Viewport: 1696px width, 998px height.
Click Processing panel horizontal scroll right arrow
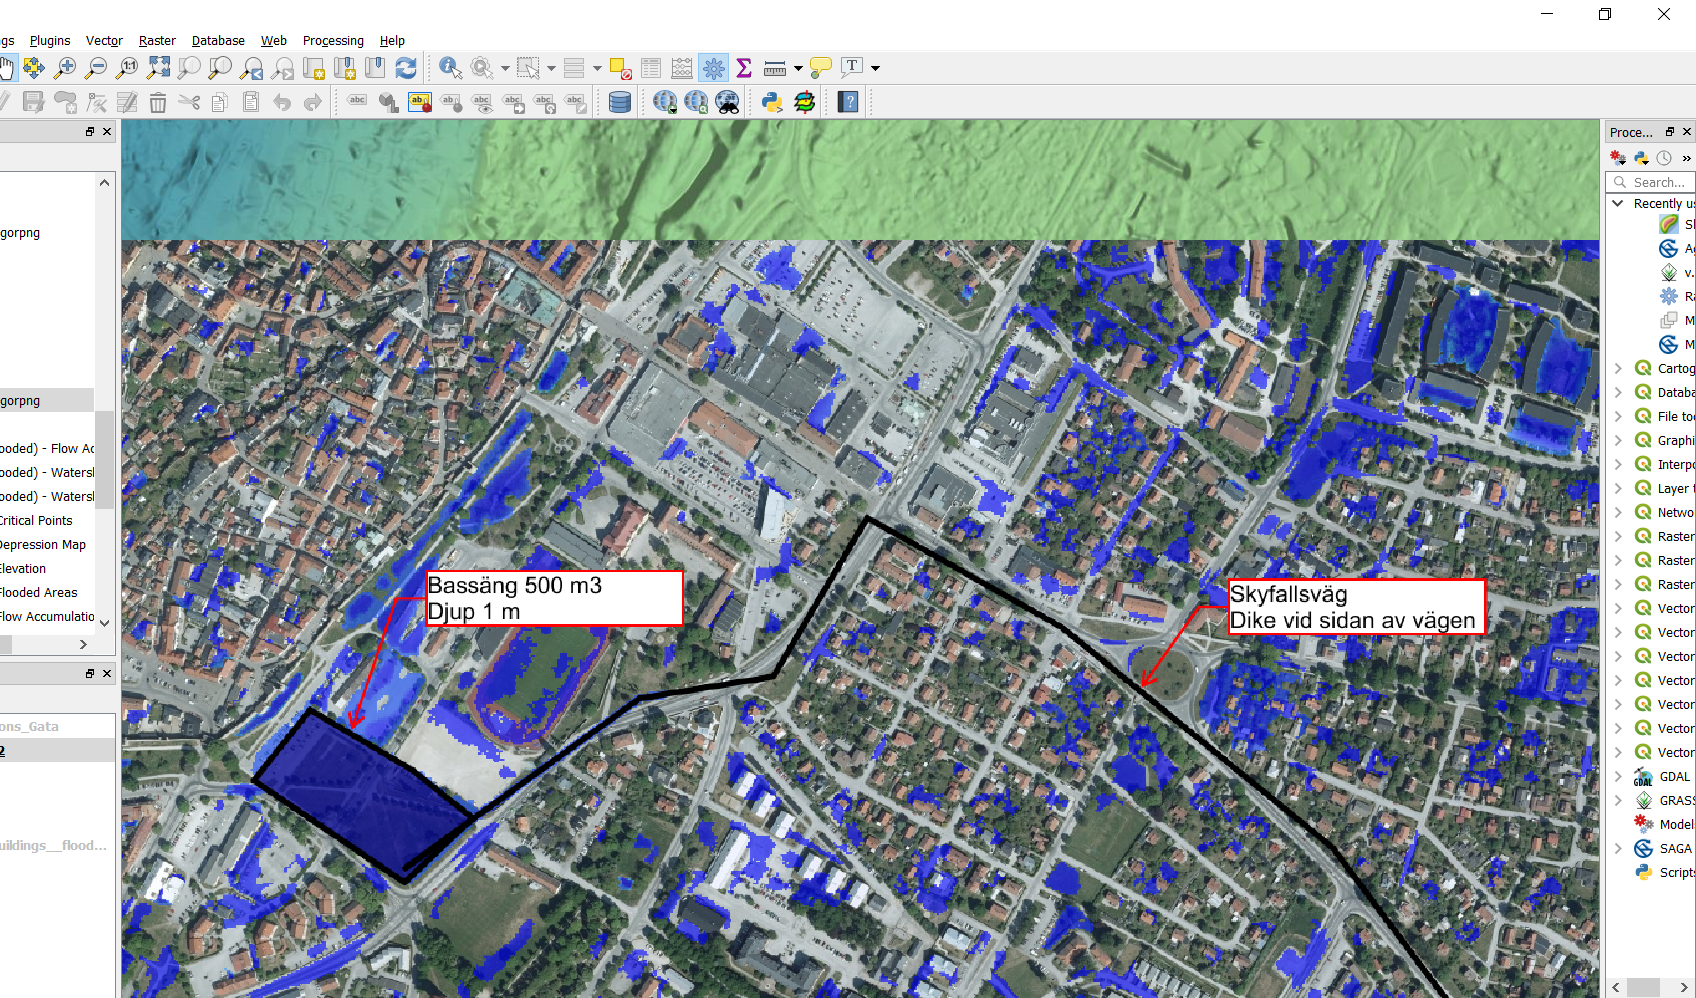[1684, 987]
